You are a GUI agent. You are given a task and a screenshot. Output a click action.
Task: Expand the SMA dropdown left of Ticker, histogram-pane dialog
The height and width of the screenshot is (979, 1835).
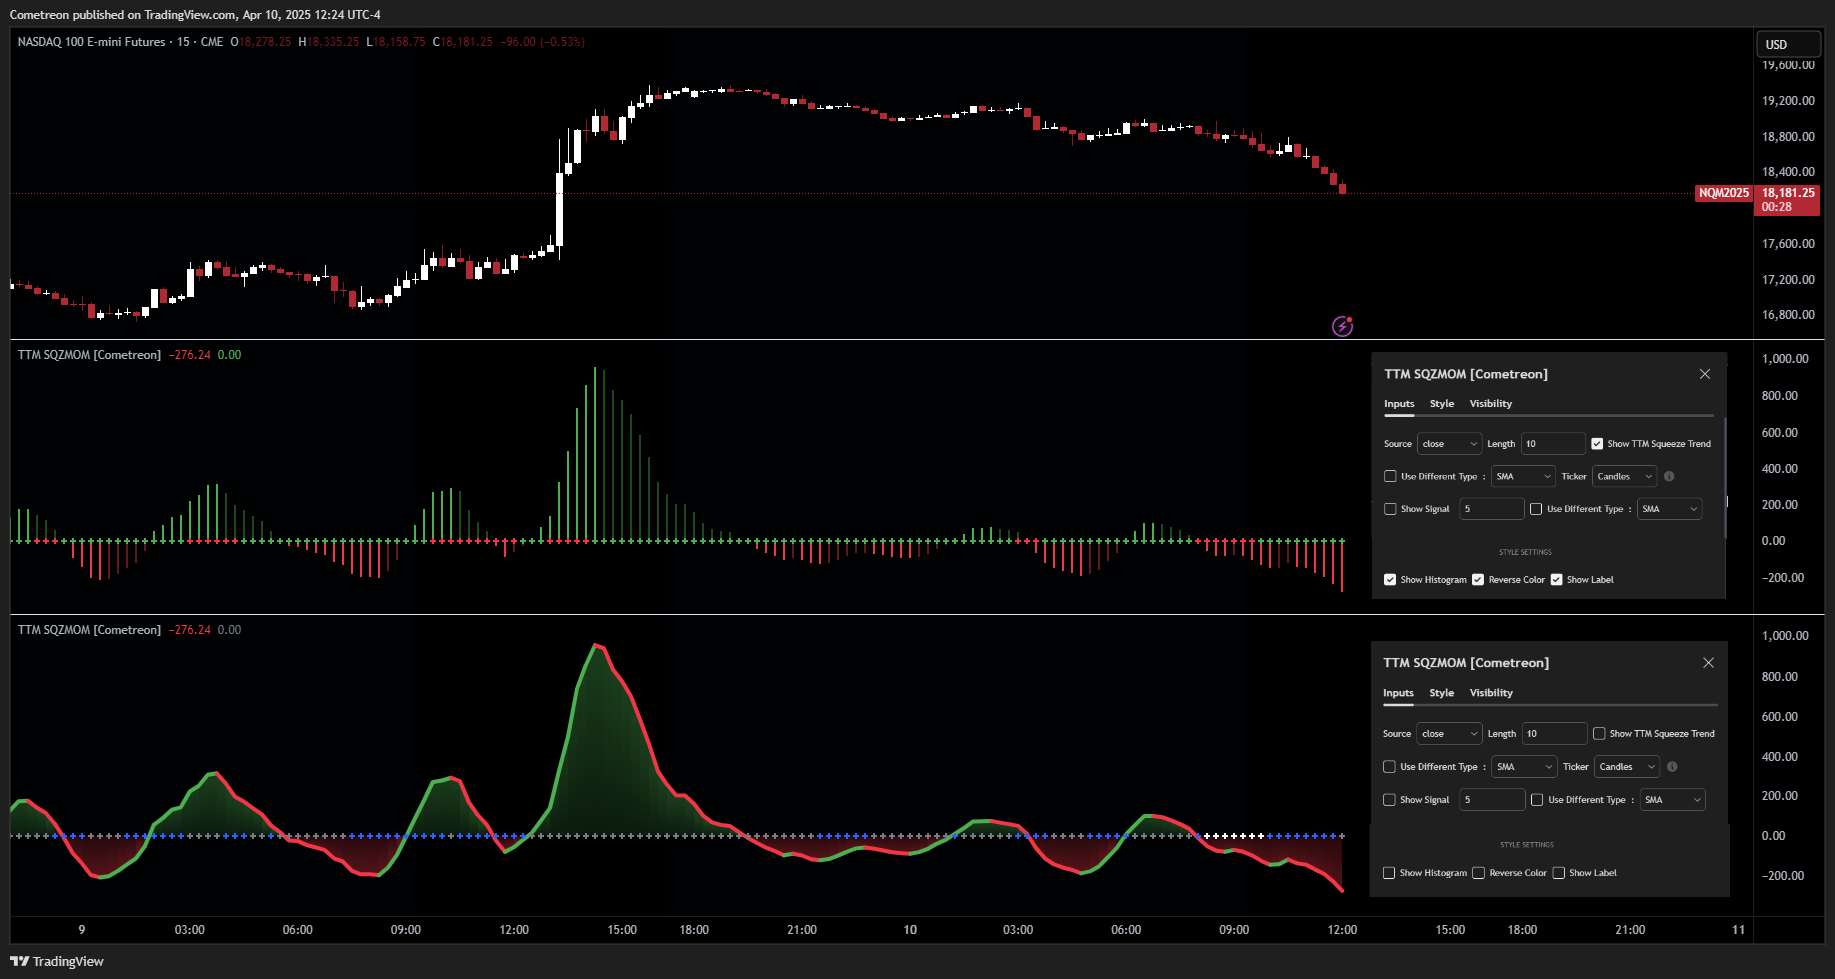pyautogui.click(x=1523, y=477)
